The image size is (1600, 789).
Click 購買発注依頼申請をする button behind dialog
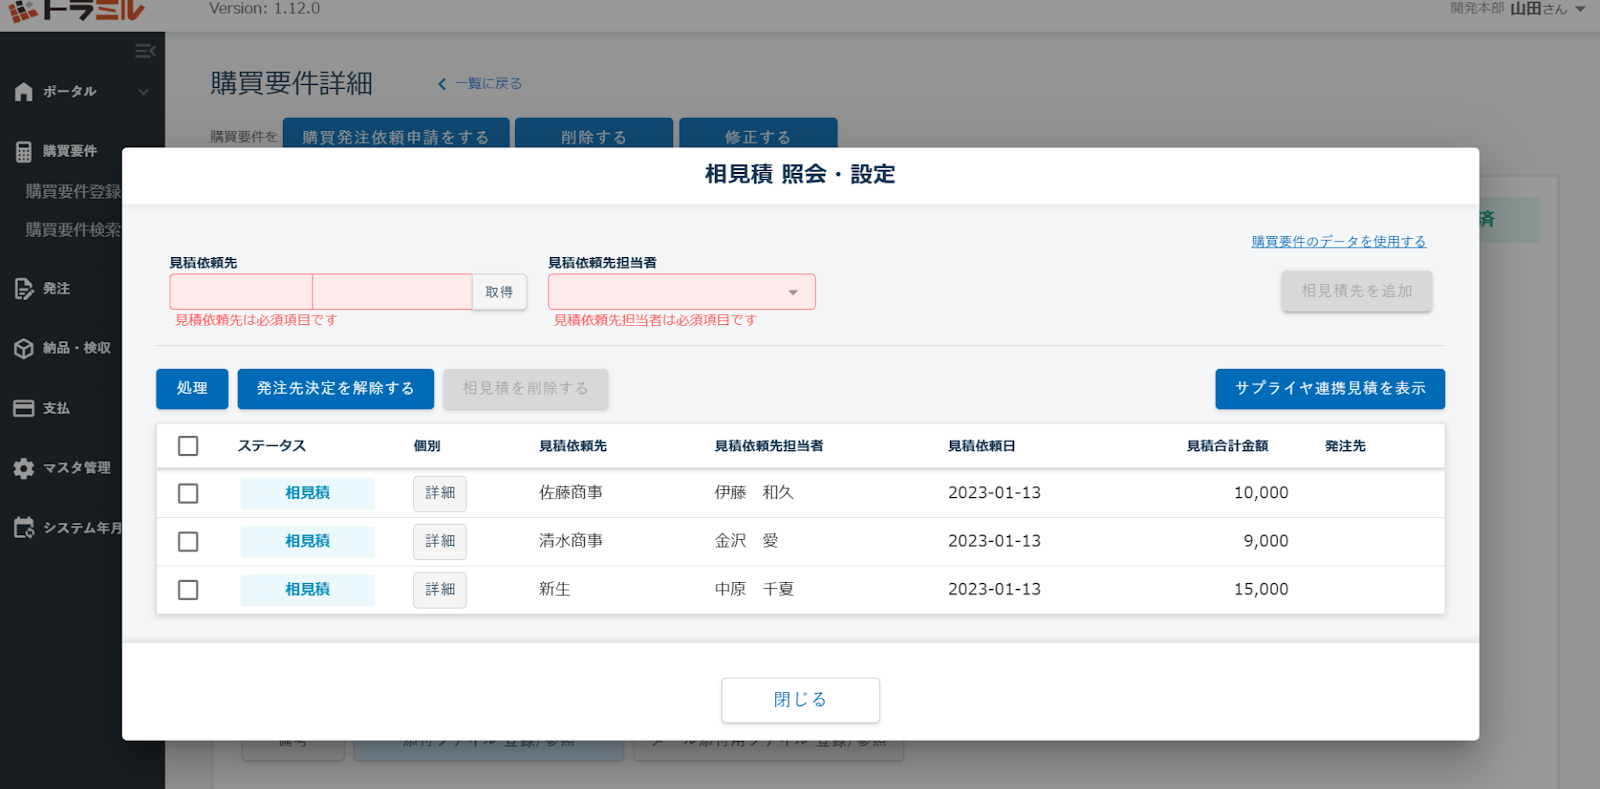(396, 133)
